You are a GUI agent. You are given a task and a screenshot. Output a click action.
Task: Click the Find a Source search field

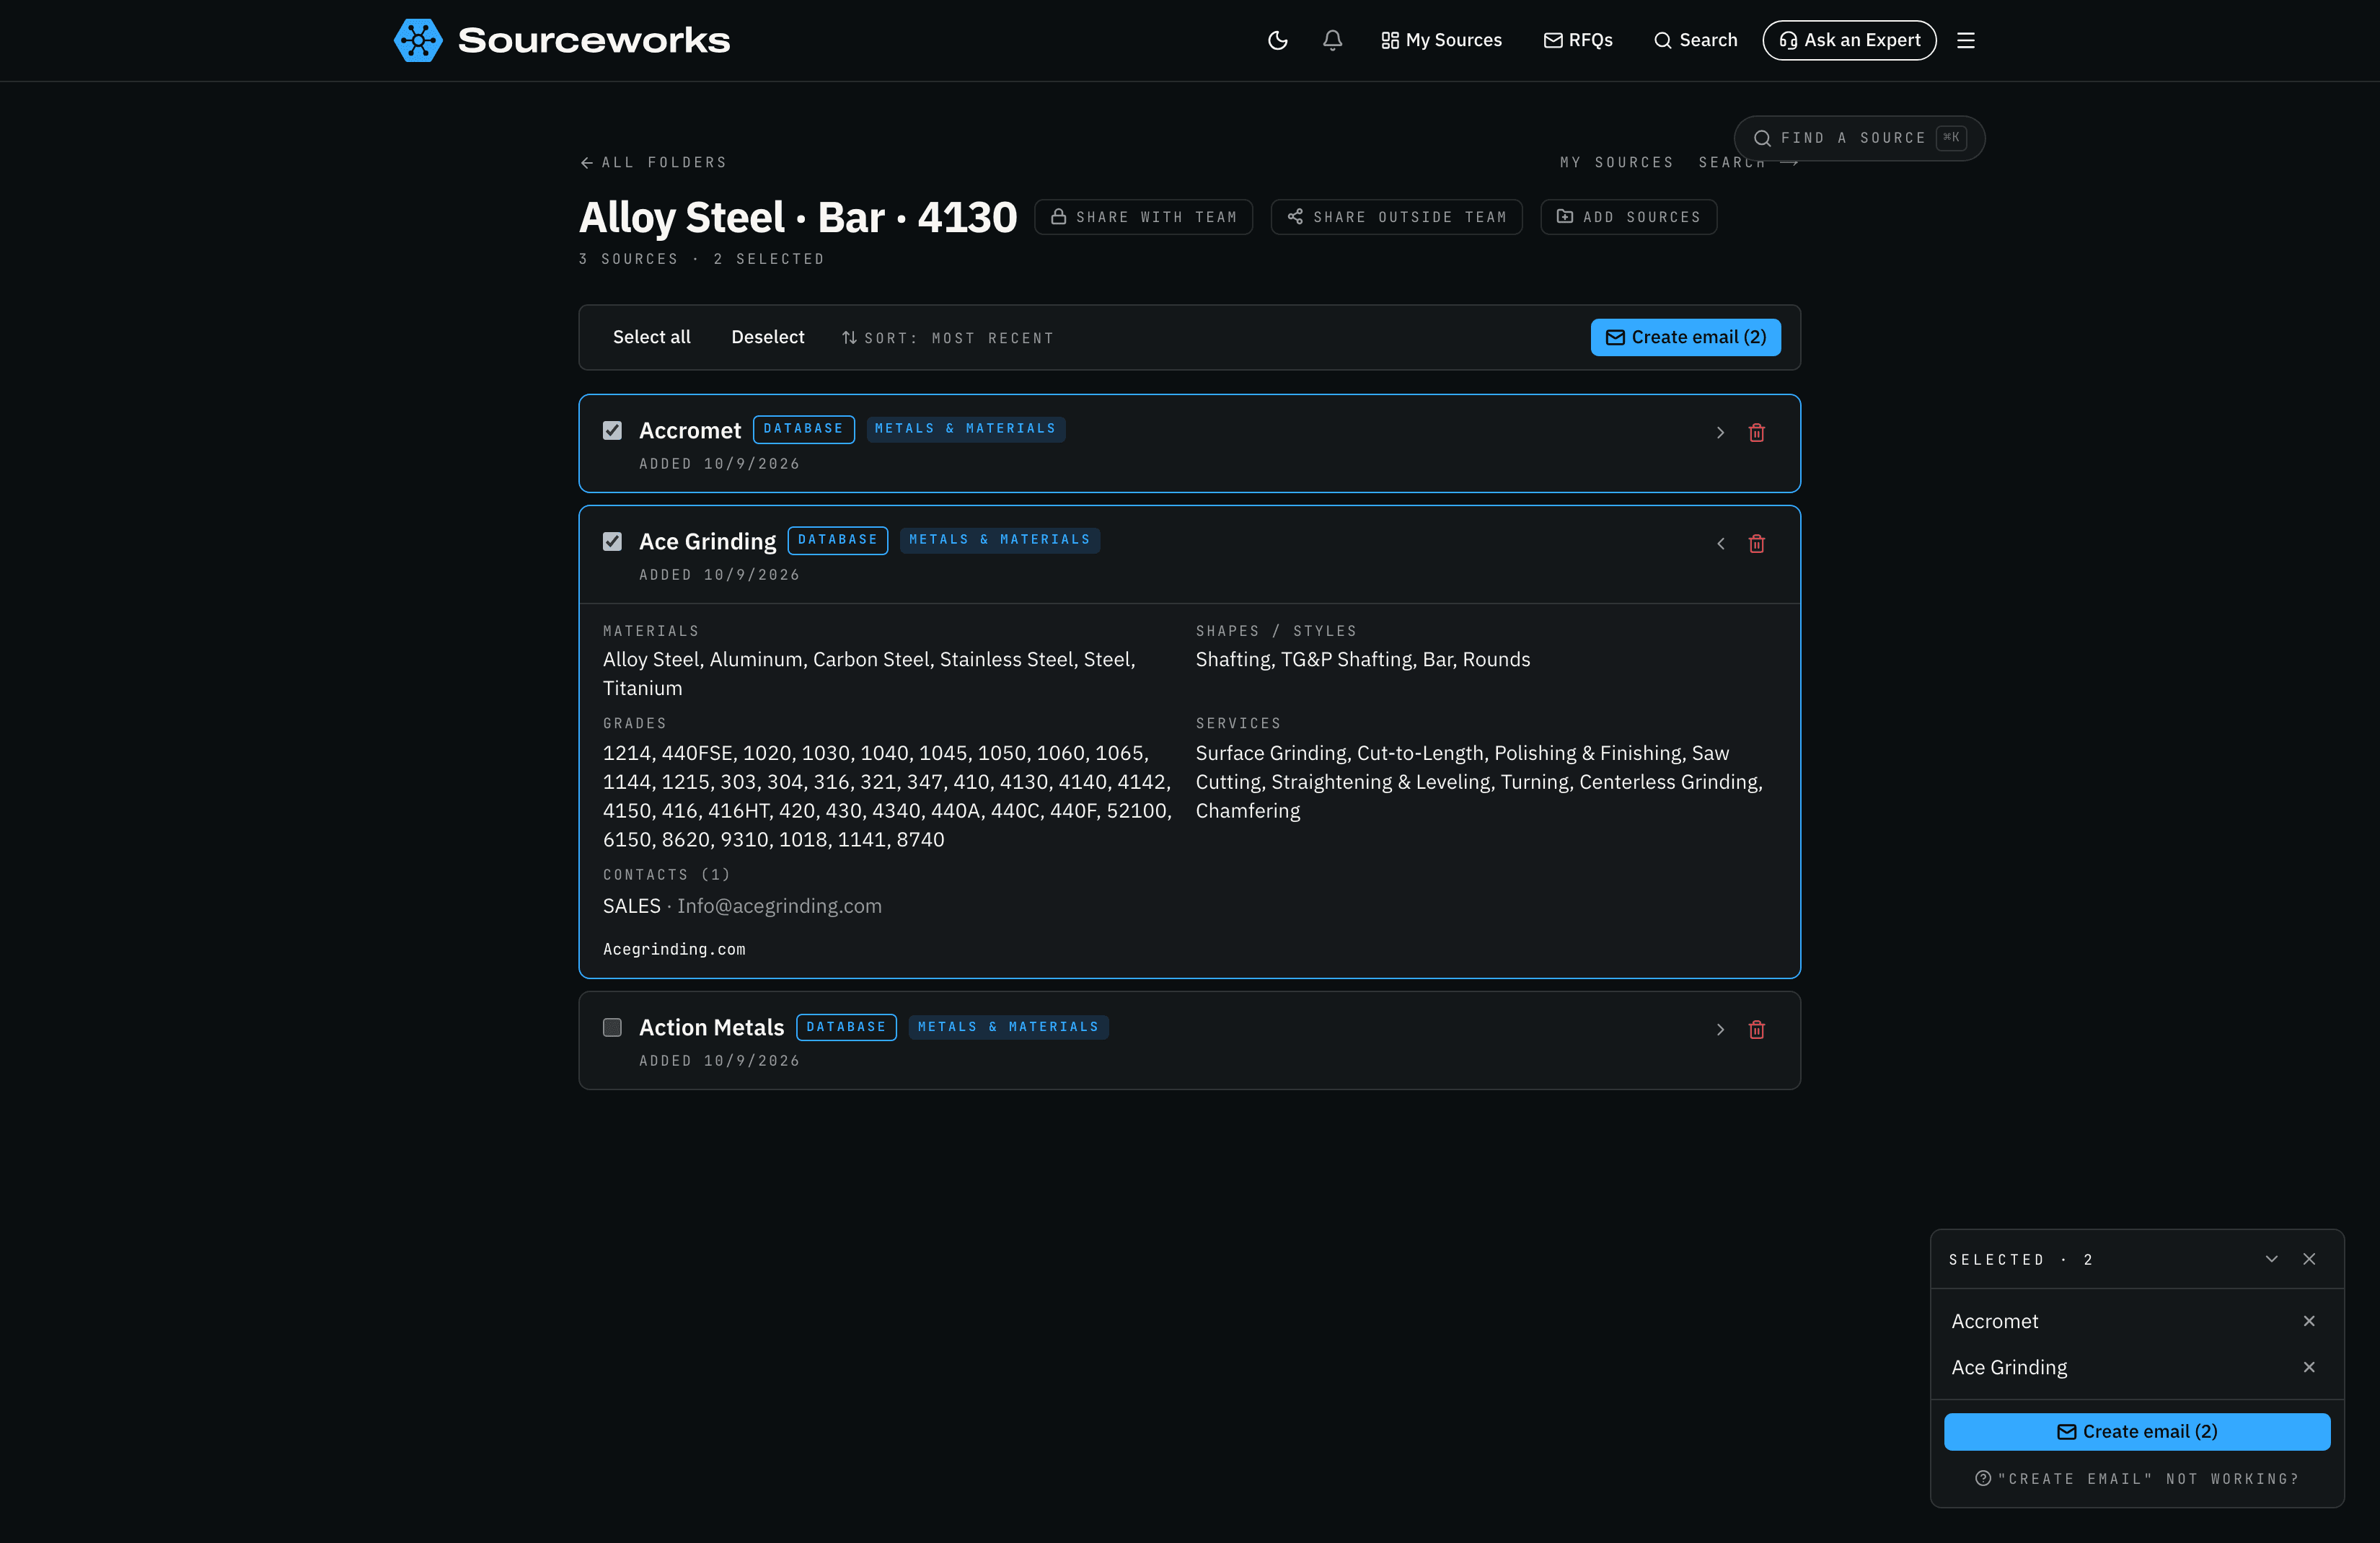[1859, 138]
